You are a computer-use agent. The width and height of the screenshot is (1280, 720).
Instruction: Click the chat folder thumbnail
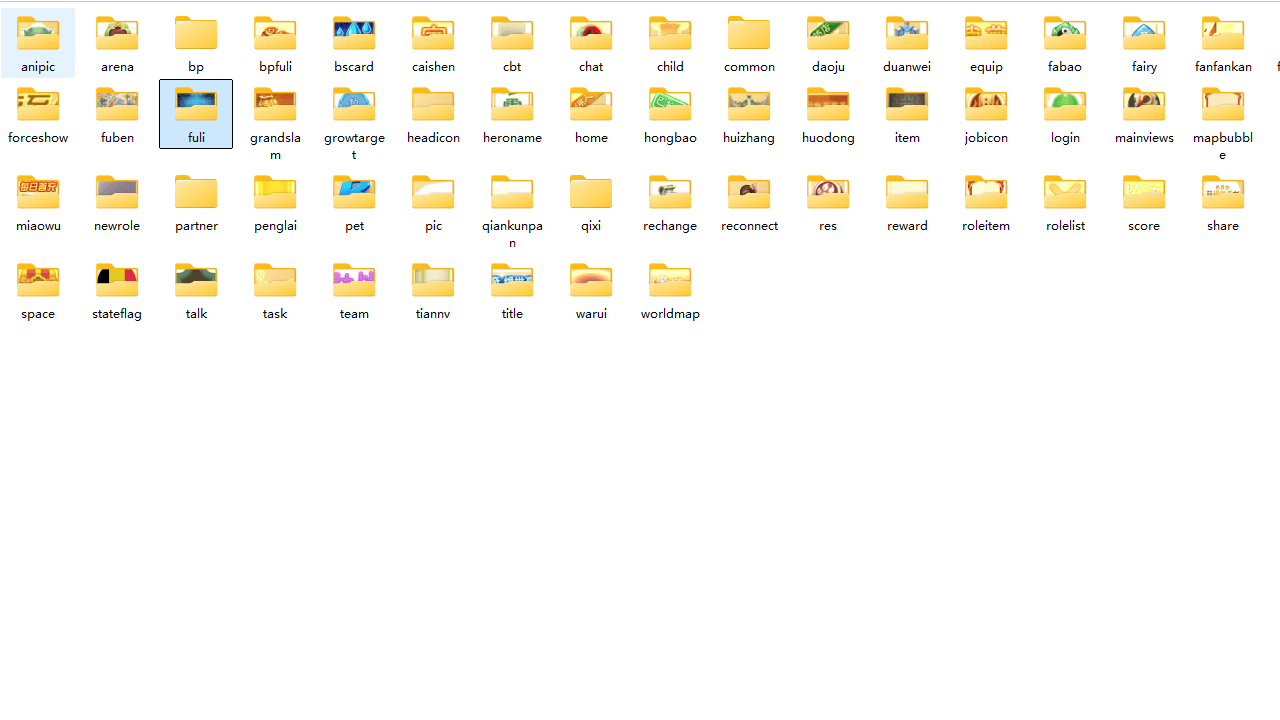(x=591, y=34)
